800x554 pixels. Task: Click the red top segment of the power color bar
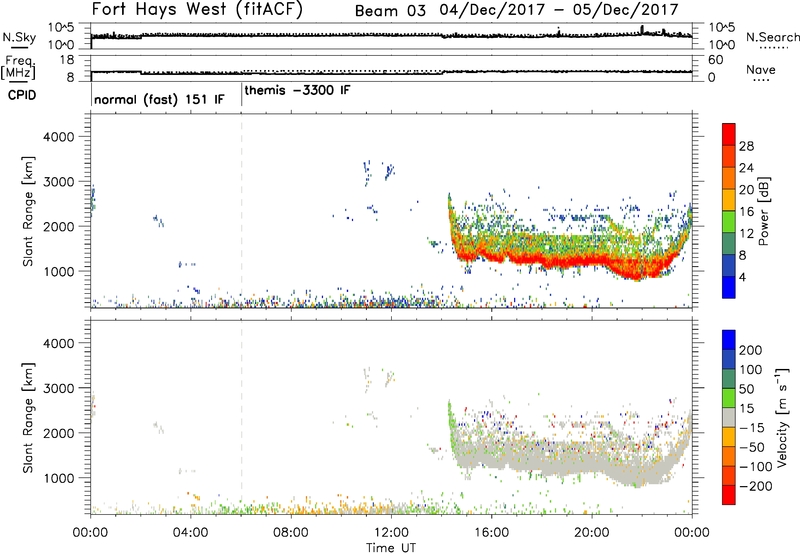click(729, 134)
